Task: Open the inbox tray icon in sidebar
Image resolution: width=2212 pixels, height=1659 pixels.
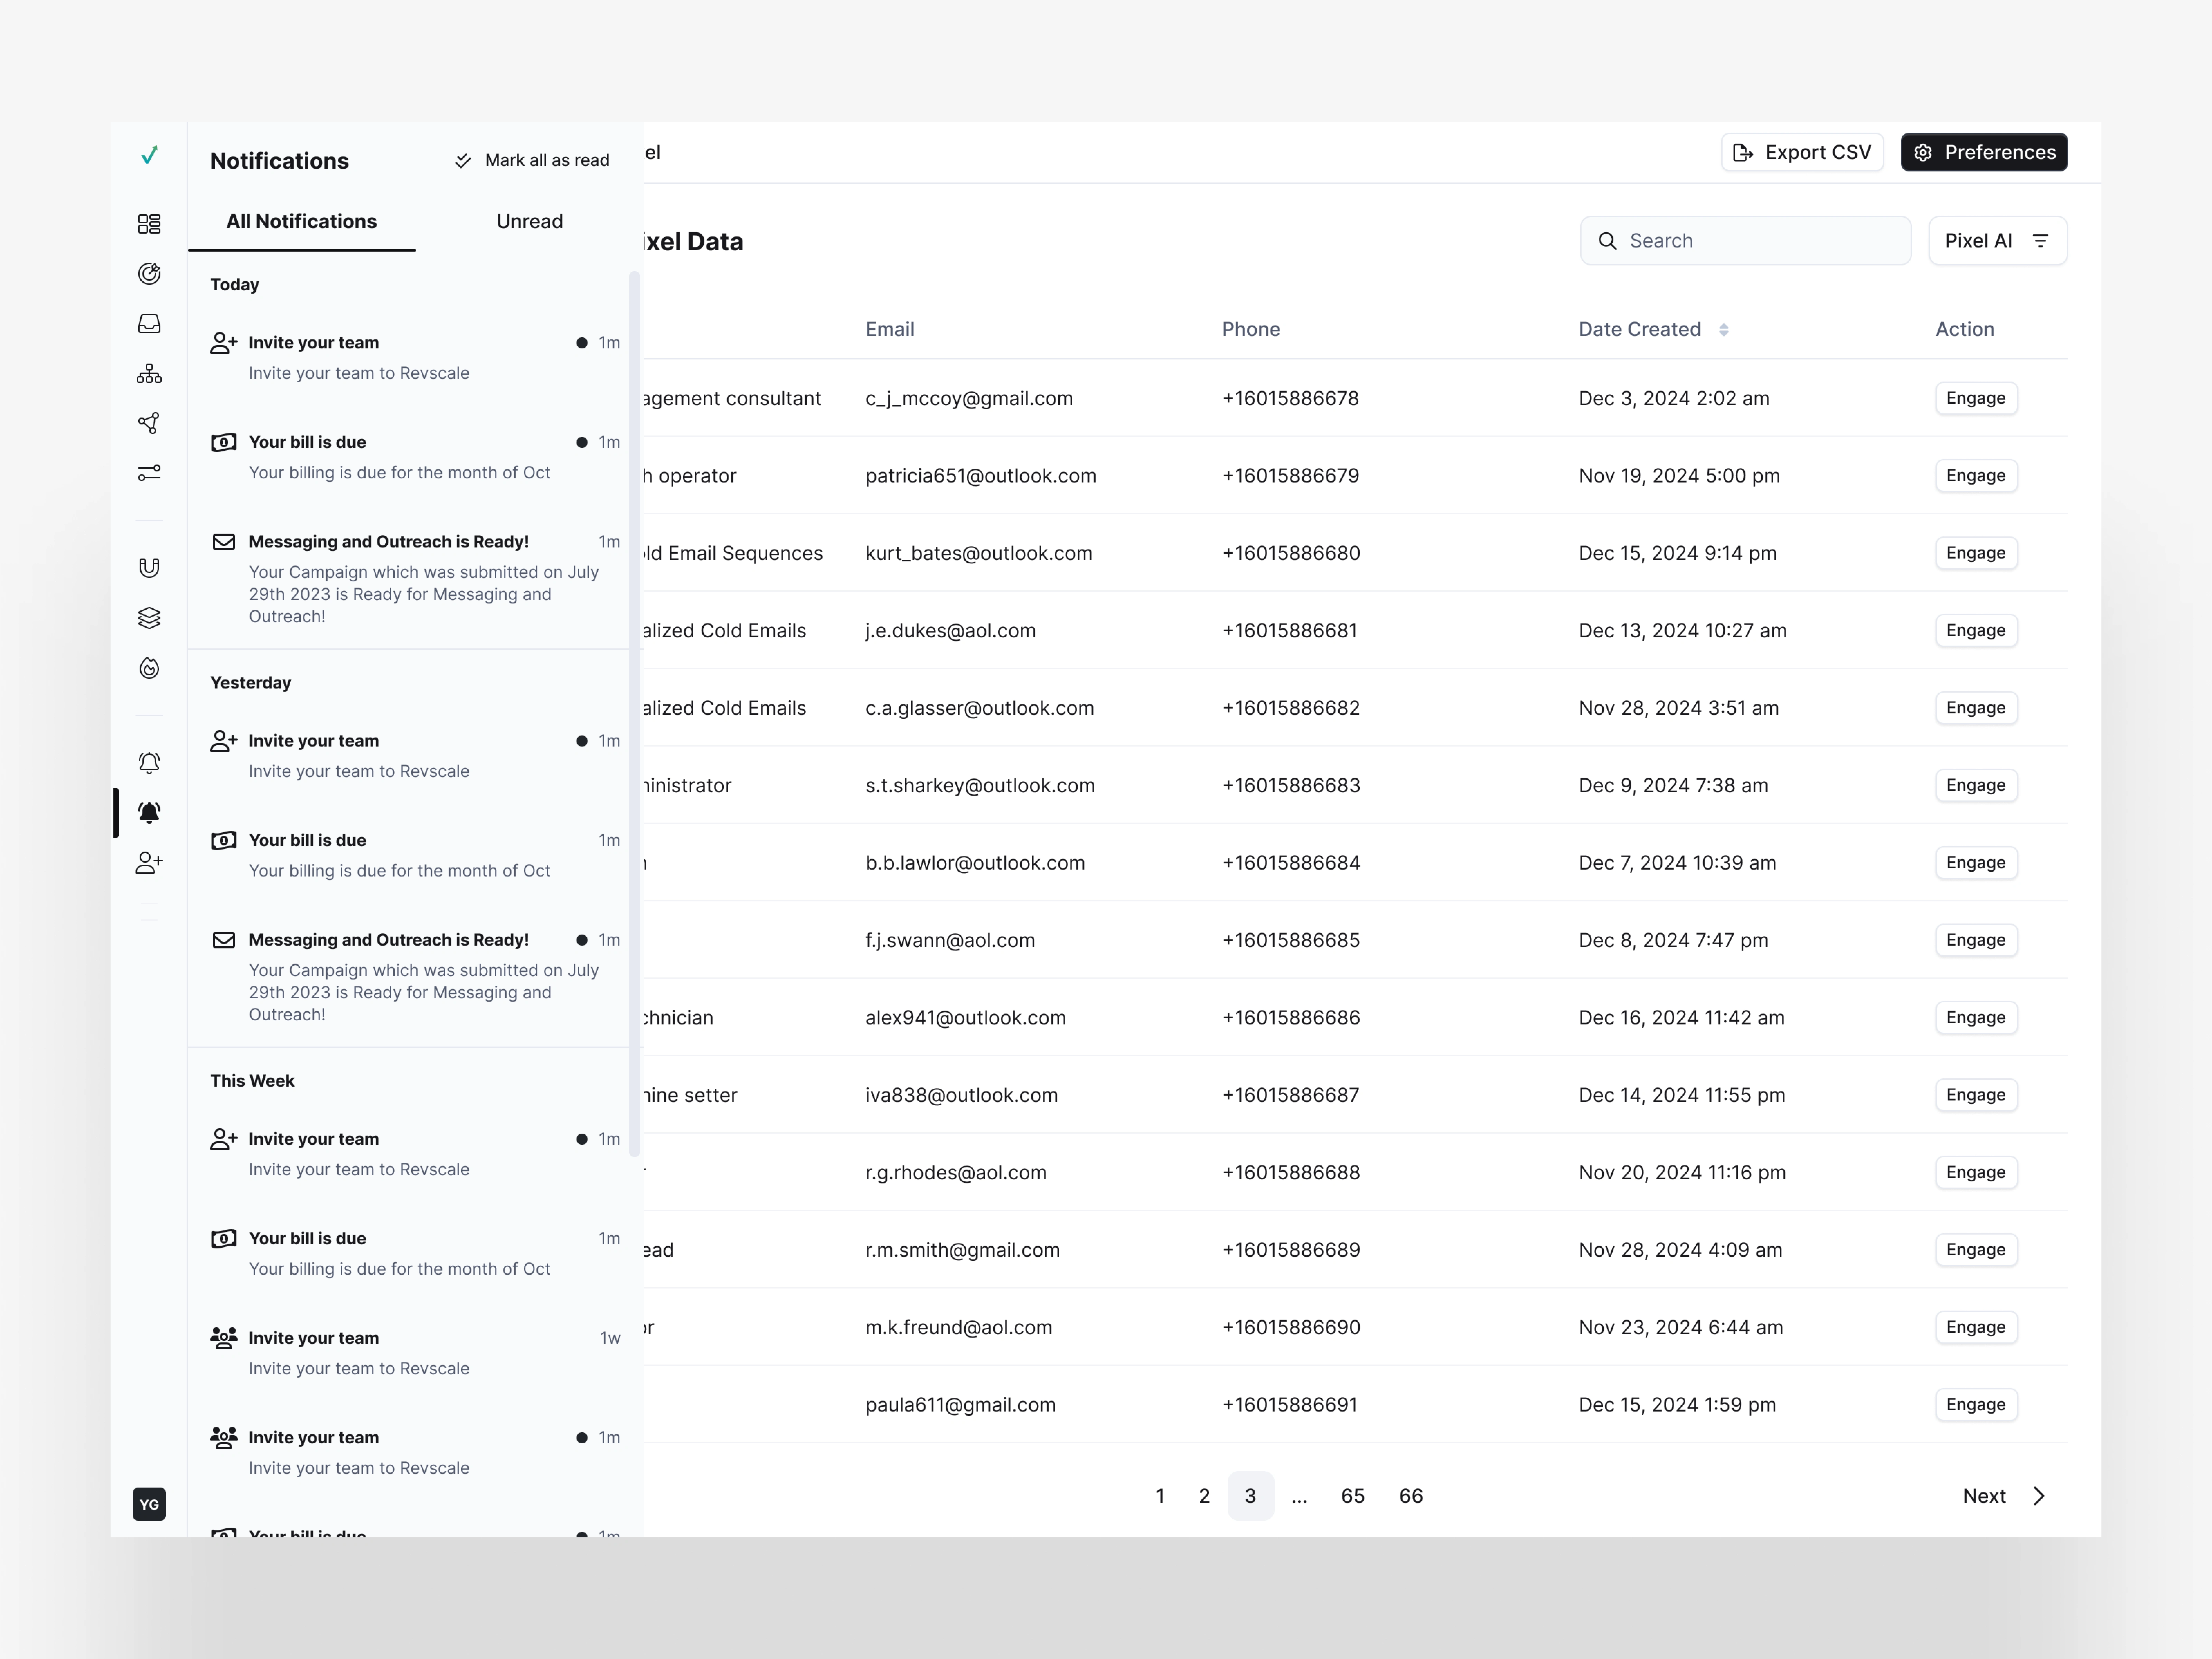Action: (149, 324)
